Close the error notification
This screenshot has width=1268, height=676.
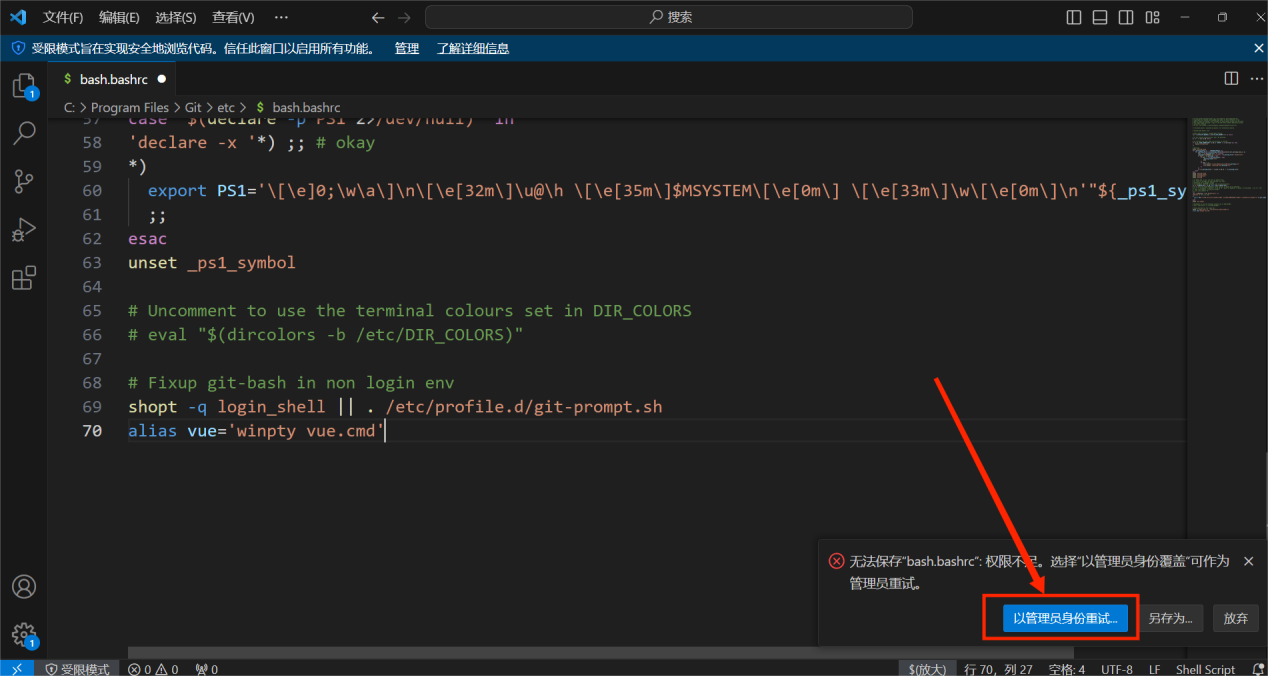pos(1248,561)
